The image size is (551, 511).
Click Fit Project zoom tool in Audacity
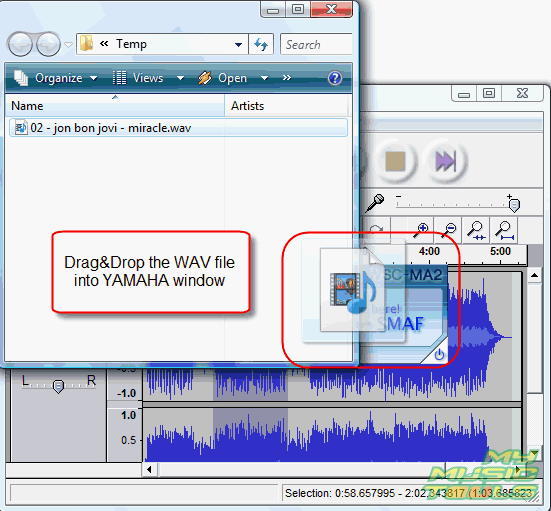pyautogui.click(x=505, y=230)
